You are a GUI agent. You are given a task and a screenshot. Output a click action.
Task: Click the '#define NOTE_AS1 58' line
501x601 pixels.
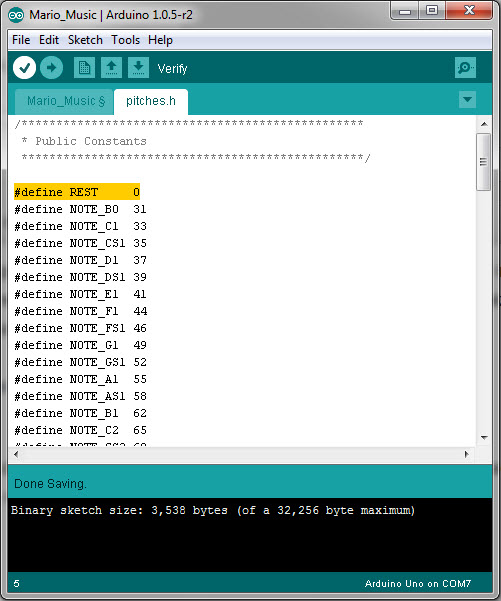pyautogui.click(x=80, y=396)
